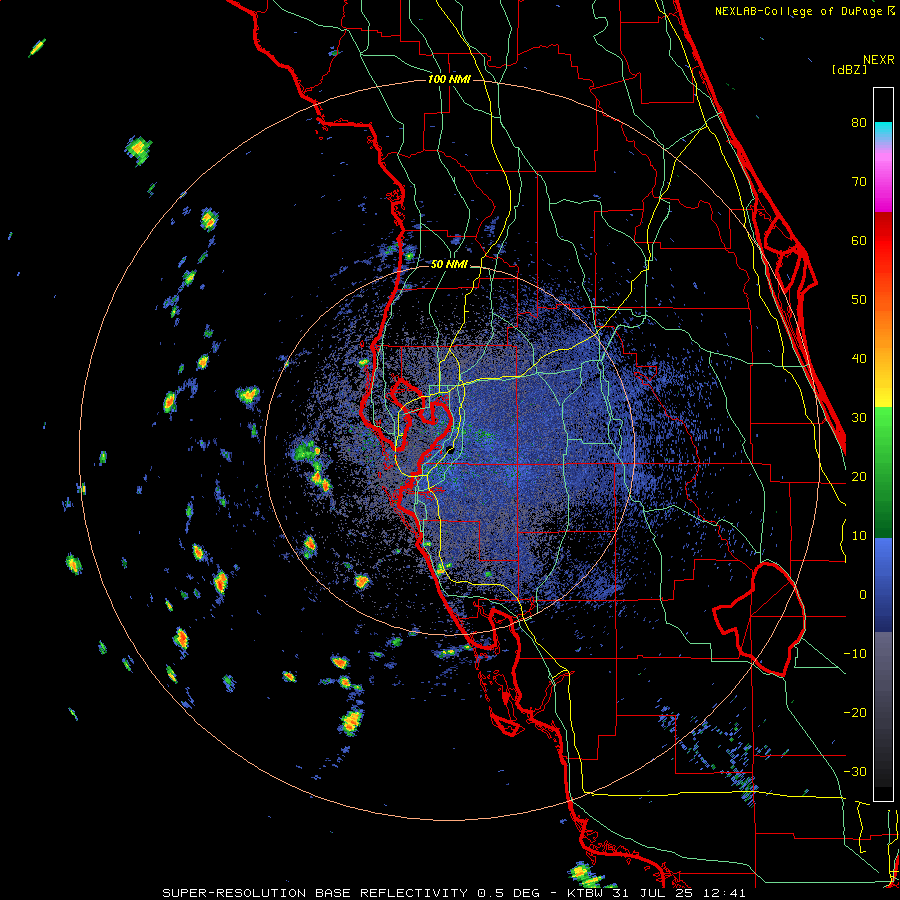
Task: Click the -30 value on the dBZ scale
Action: point(855,771)
